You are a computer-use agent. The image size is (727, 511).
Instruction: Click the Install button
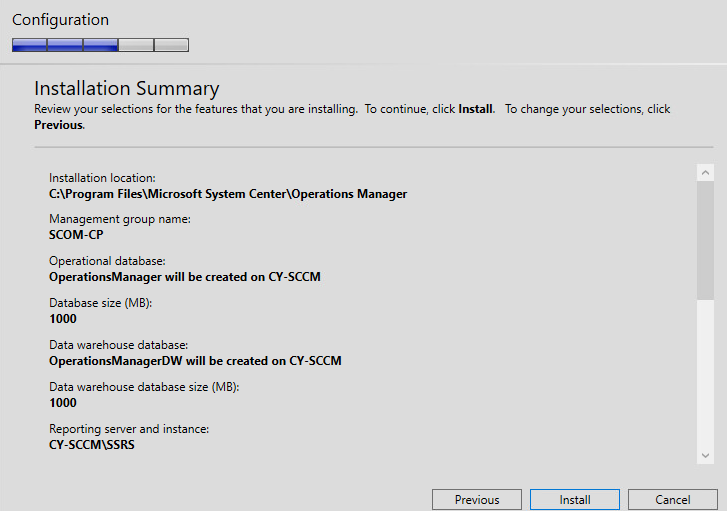click(x=574, y=499)
